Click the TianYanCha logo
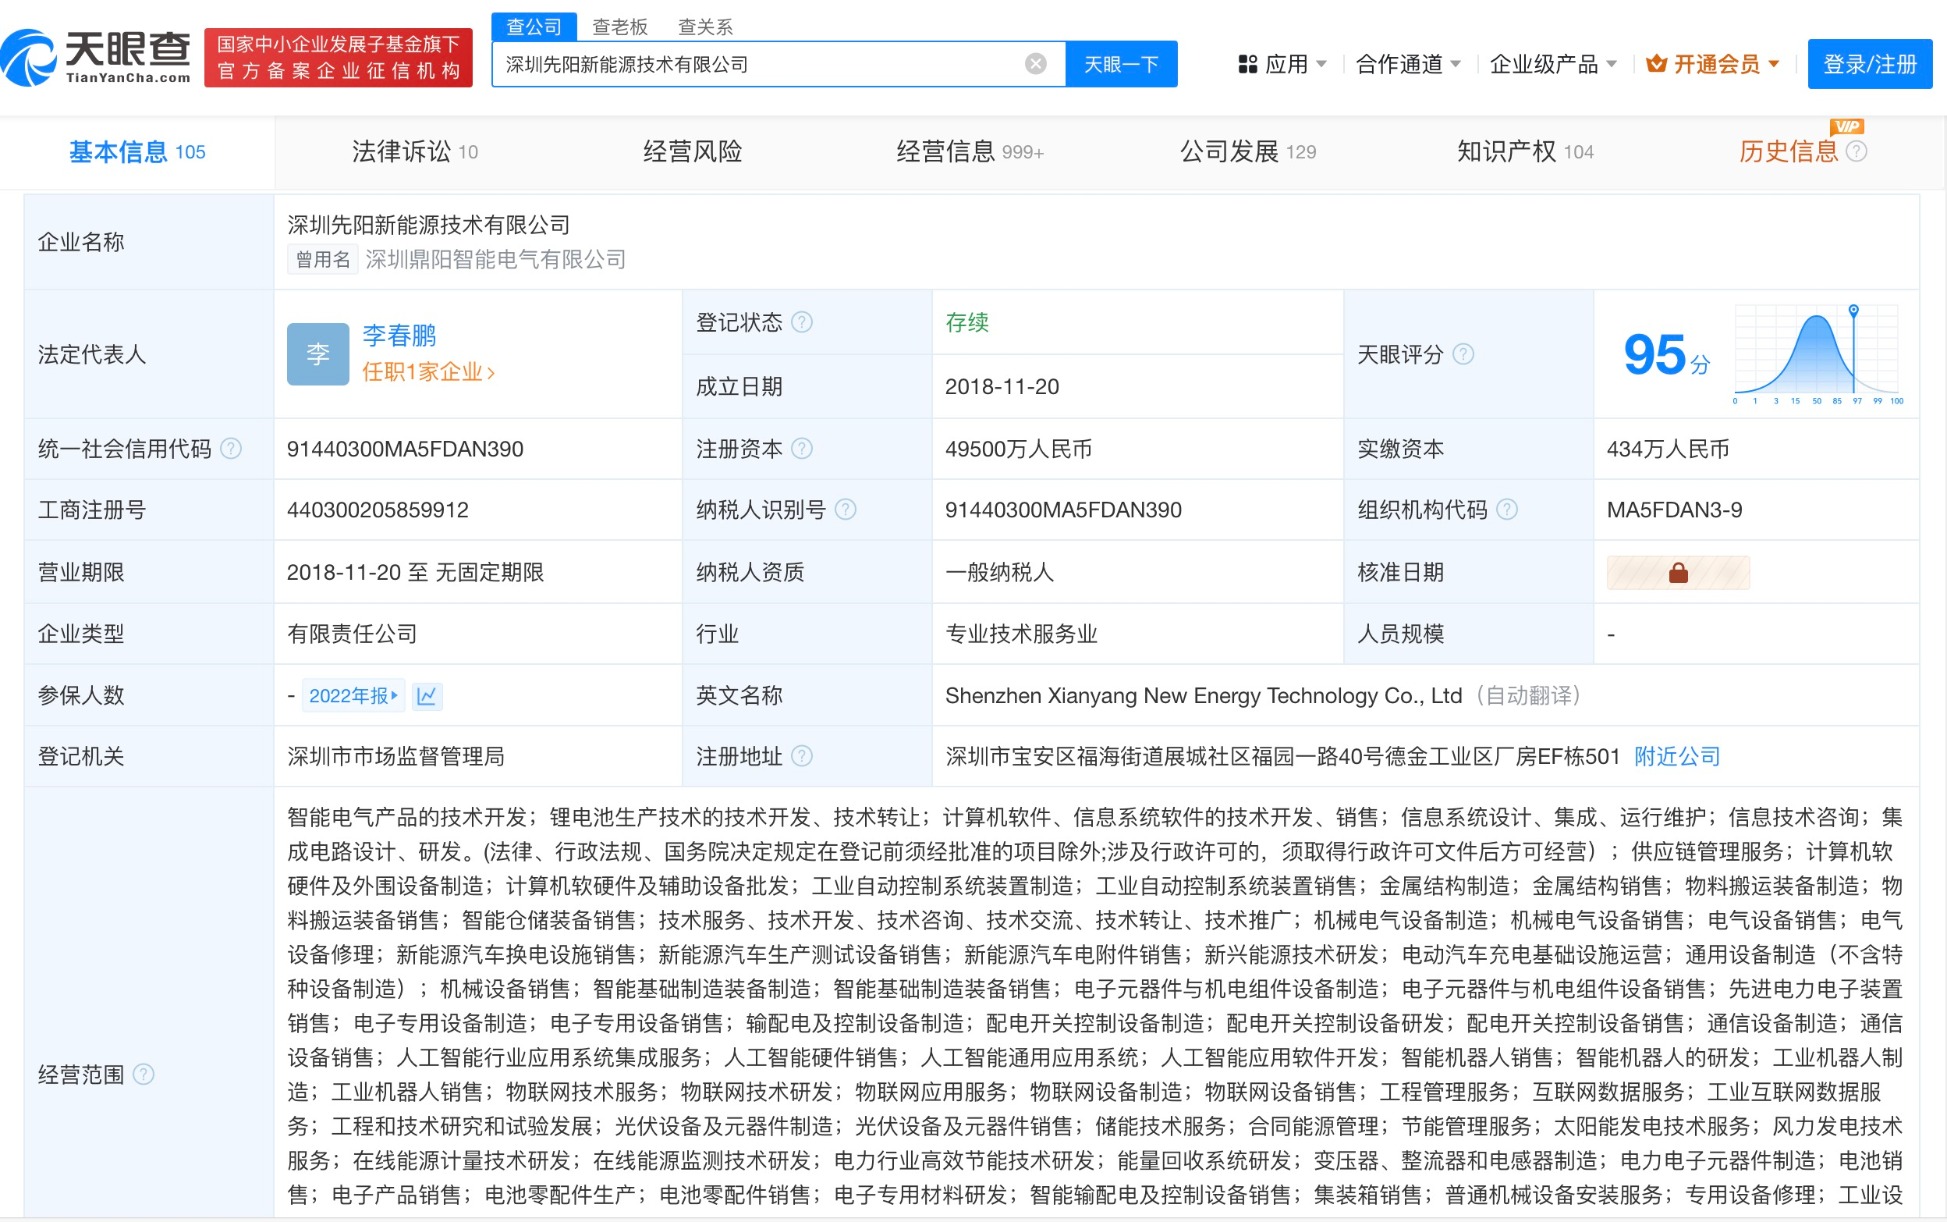Screen dimensions: 1947x1222 point(96,58)
